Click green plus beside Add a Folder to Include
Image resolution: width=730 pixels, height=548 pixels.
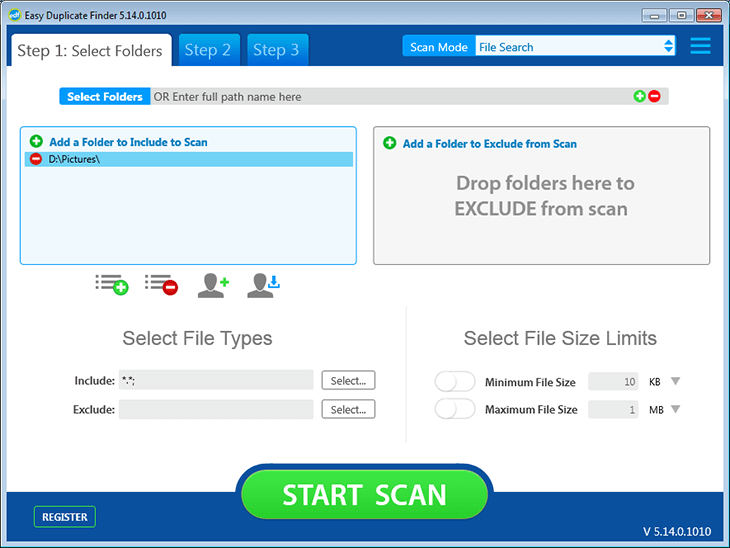click(x=36, y=141)
